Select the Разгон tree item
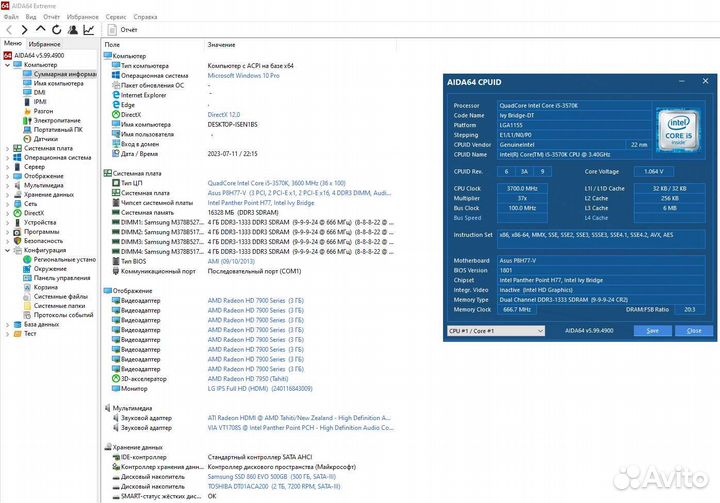This screenshot has width=720, height=503. point(45,110)
